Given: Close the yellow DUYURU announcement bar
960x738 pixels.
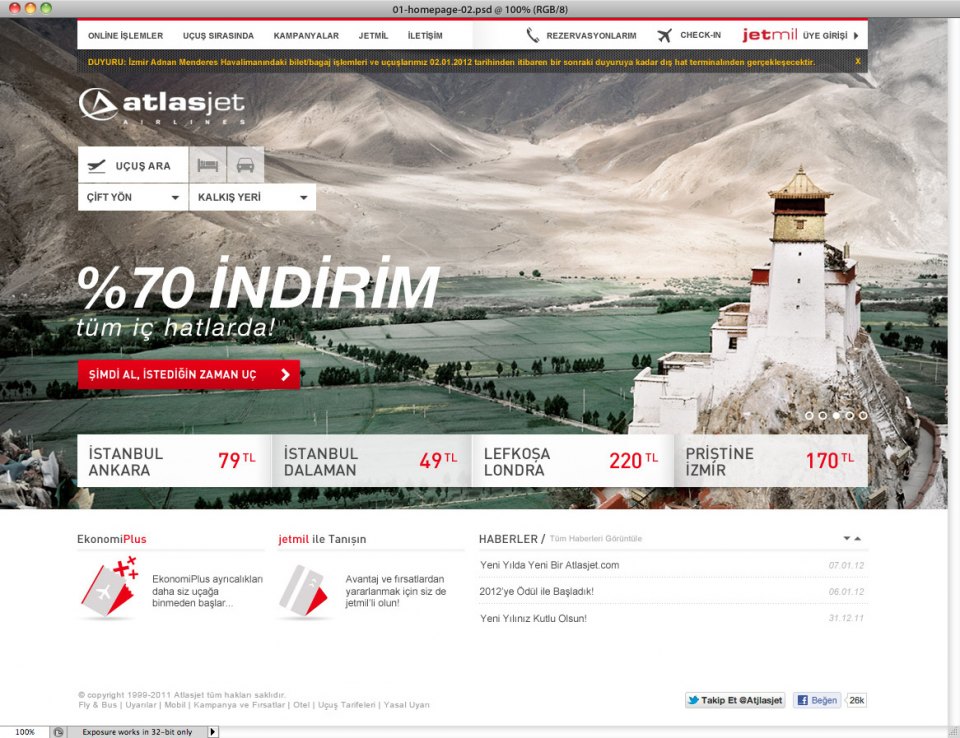Looking at the screenshot, I should coord(857,62).
